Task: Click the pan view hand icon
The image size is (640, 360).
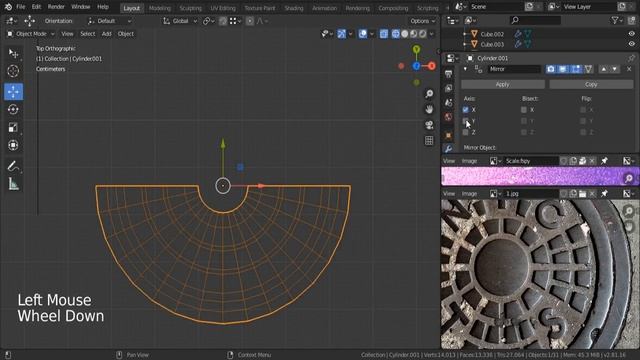Action: coord(429,109)
